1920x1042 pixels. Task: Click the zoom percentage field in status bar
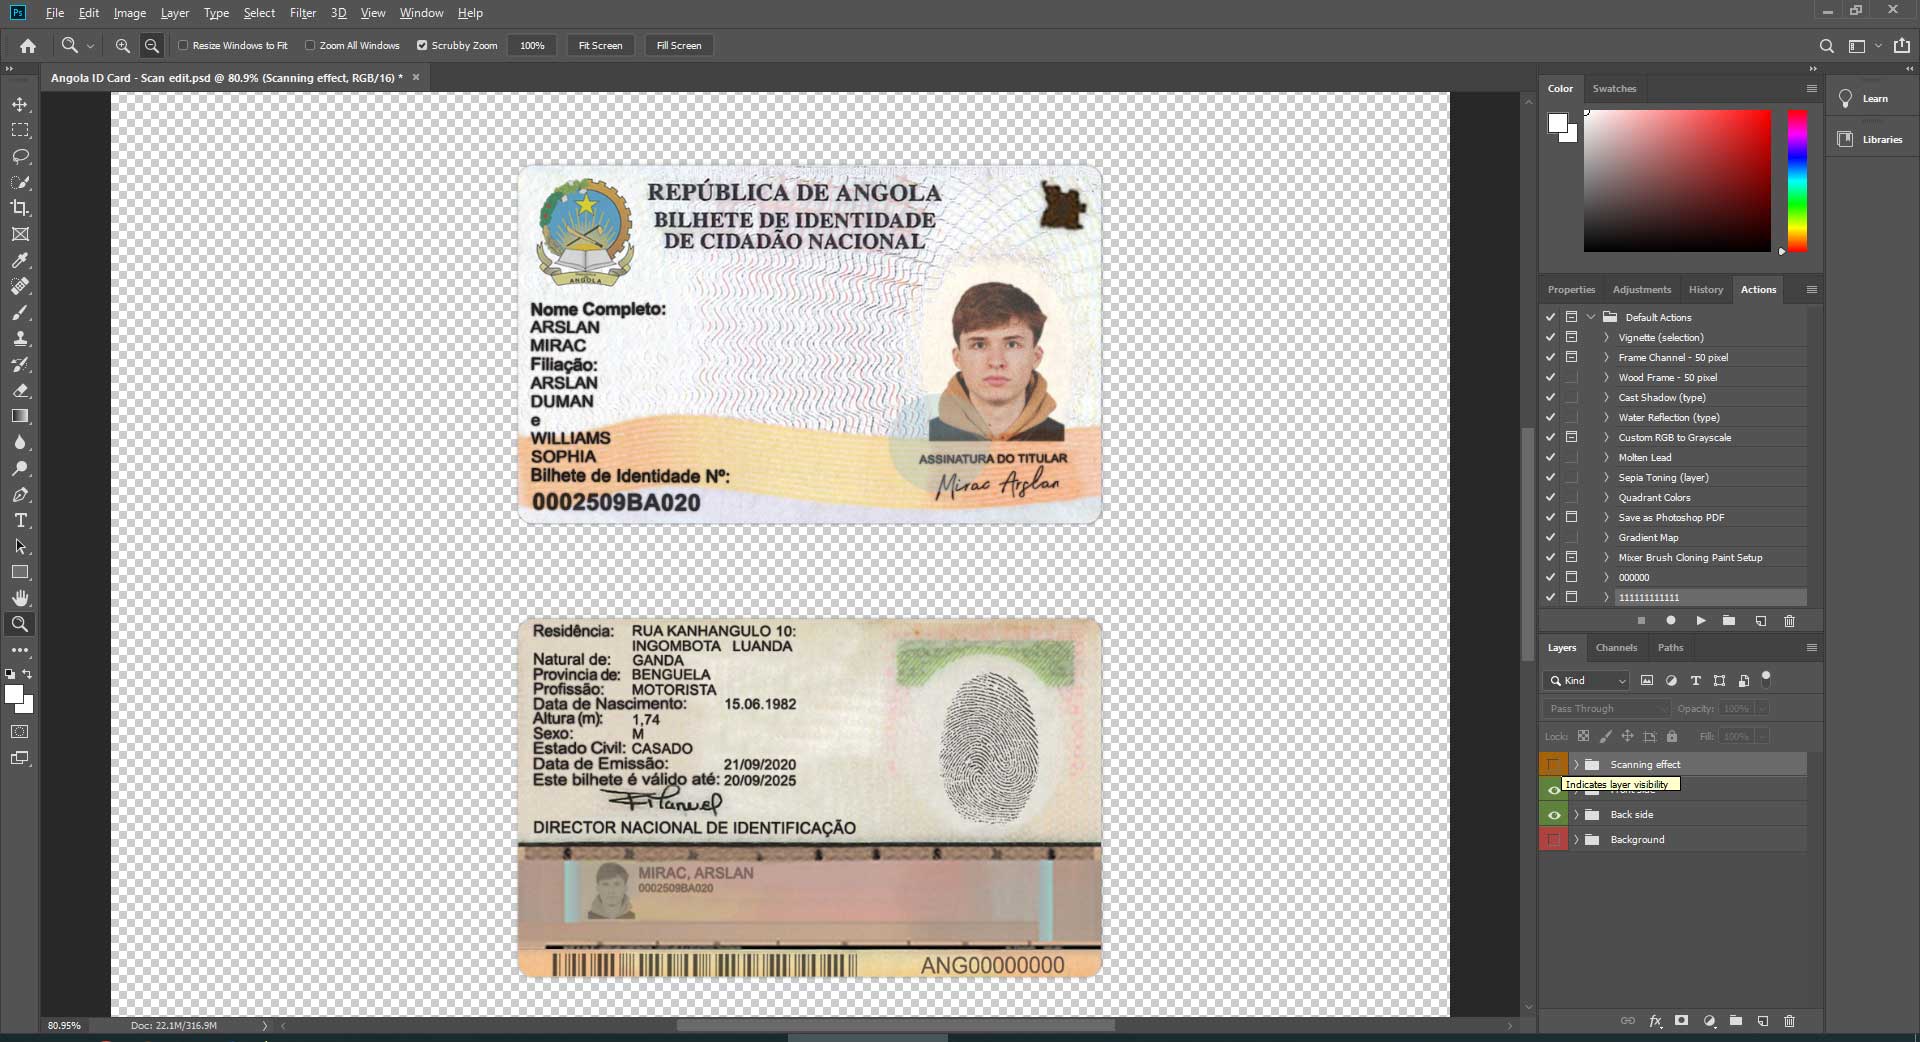64,1025
